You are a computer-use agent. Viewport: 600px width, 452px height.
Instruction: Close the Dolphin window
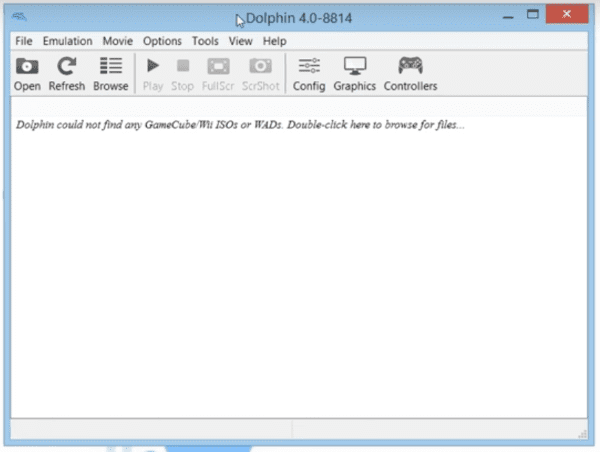pos(567,14)
